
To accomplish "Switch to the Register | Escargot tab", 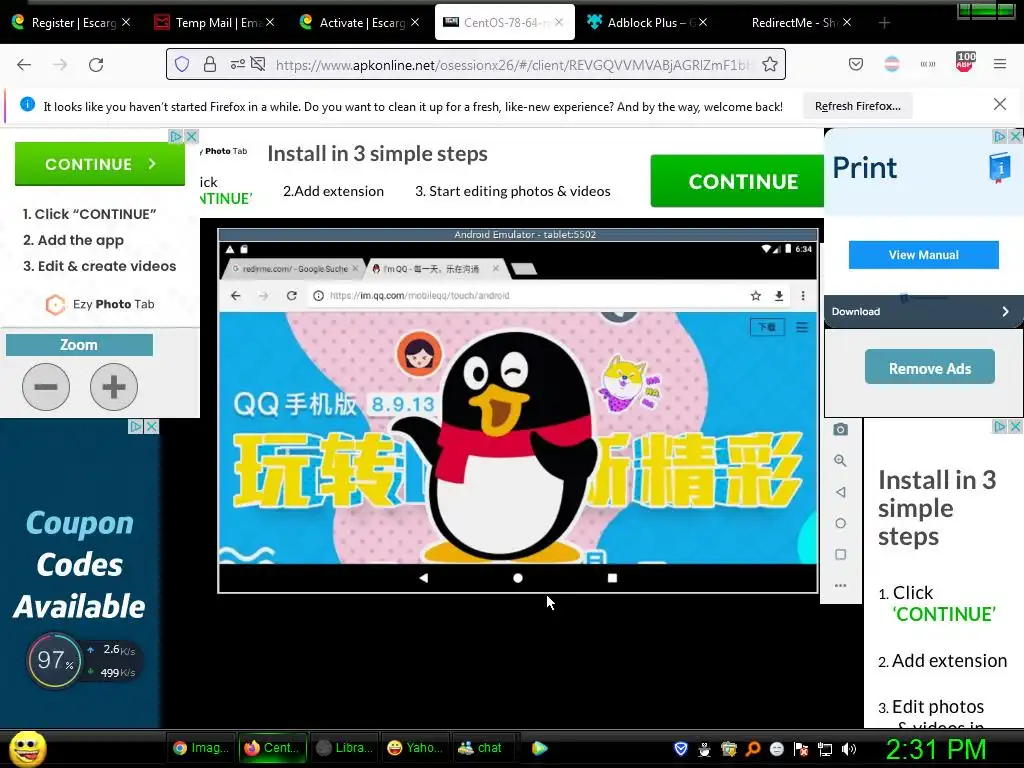I will coord(71,23).
